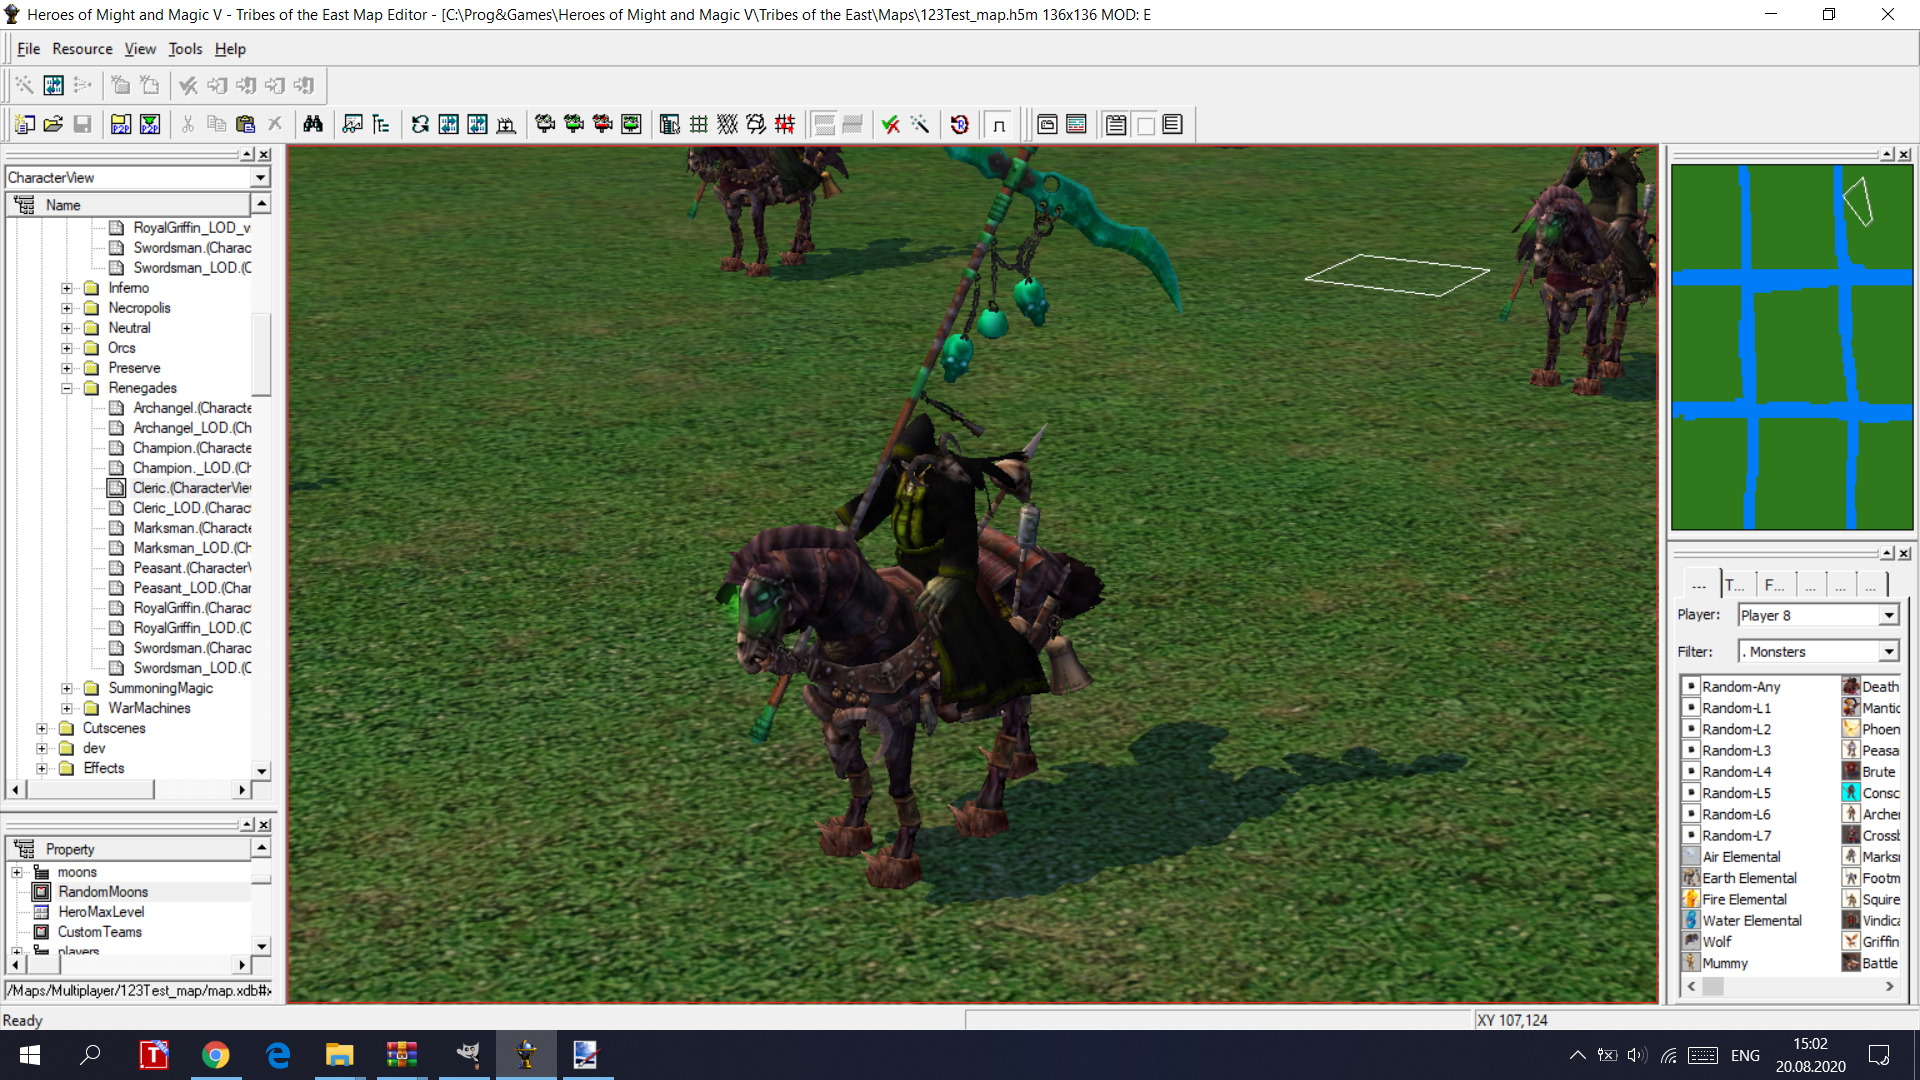Click the green P2P export icon

click(x=150, y=124)
